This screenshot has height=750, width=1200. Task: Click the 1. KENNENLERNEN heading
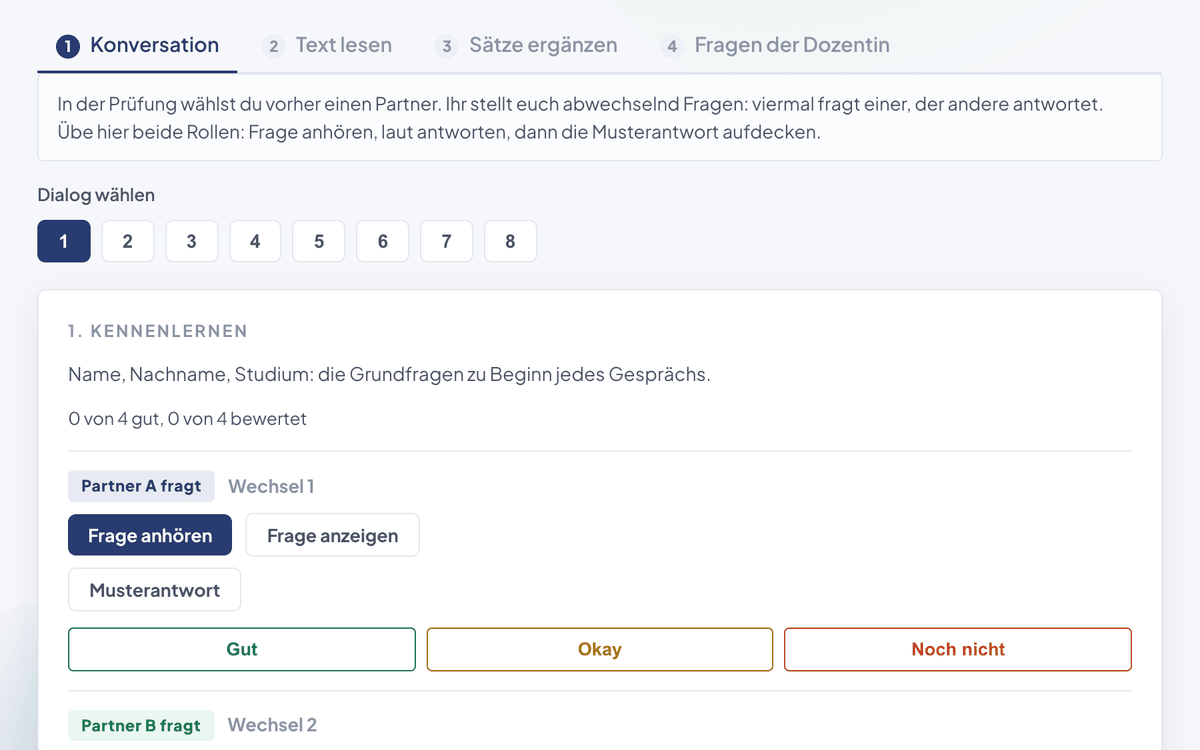point(158,331)
